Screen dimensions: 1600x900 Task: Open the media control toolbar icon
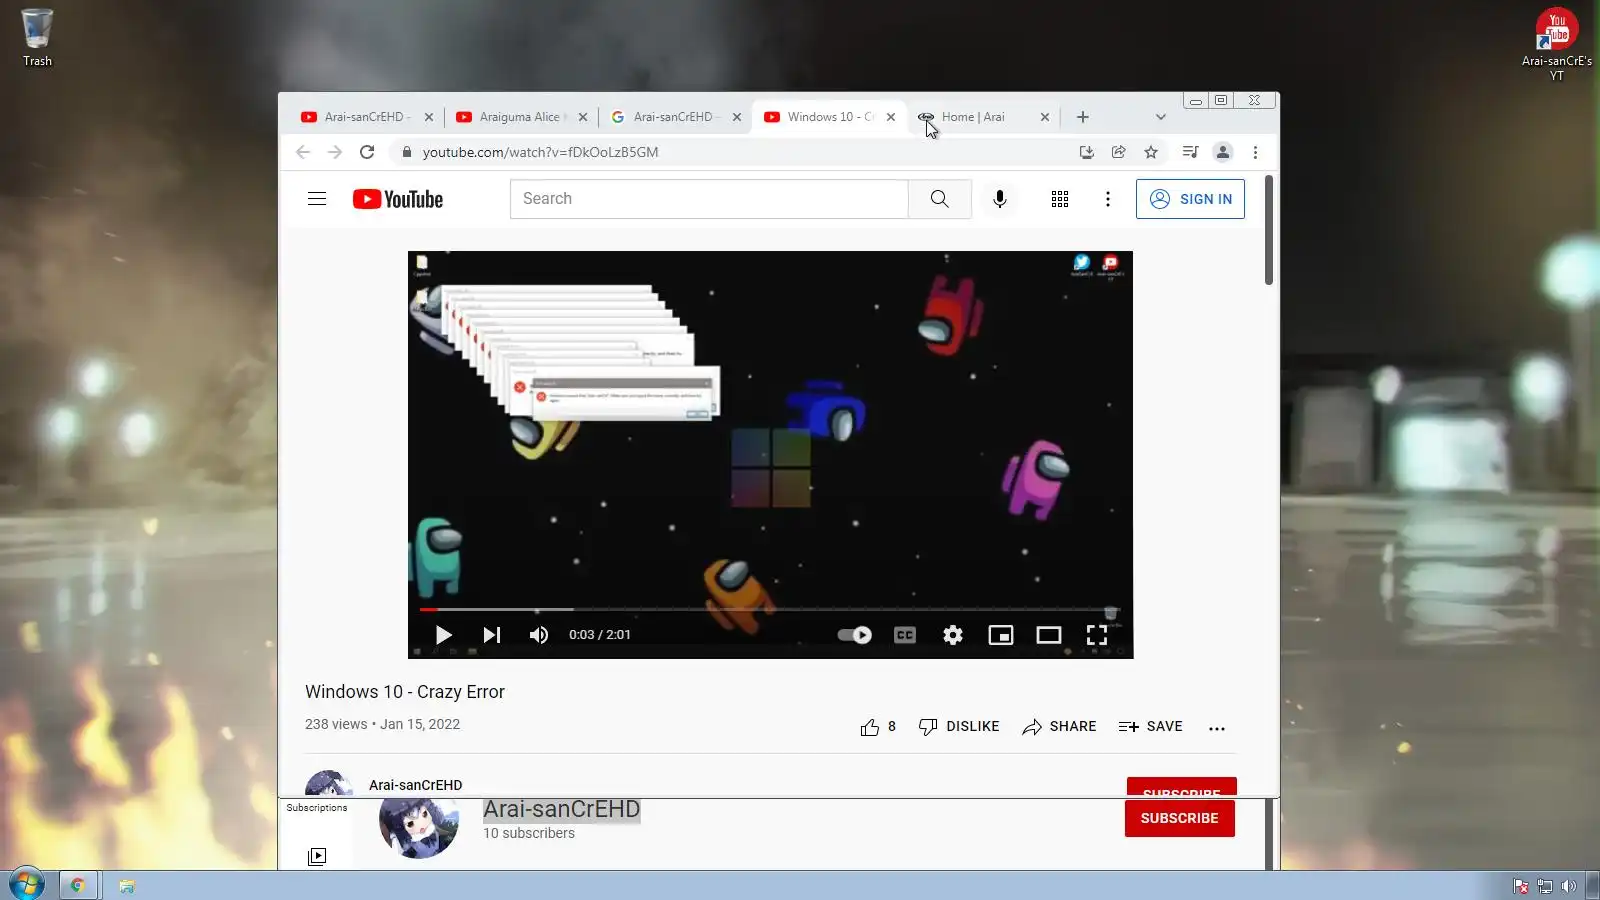click(x=1190, y=152)
